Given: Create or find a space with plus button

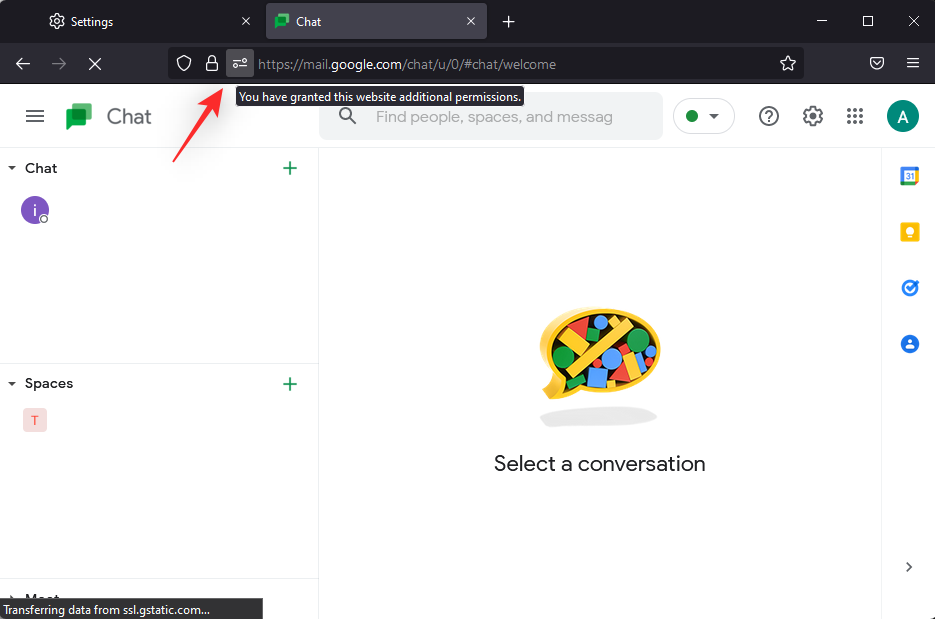Looking at the screenshot, I should 290,384.
